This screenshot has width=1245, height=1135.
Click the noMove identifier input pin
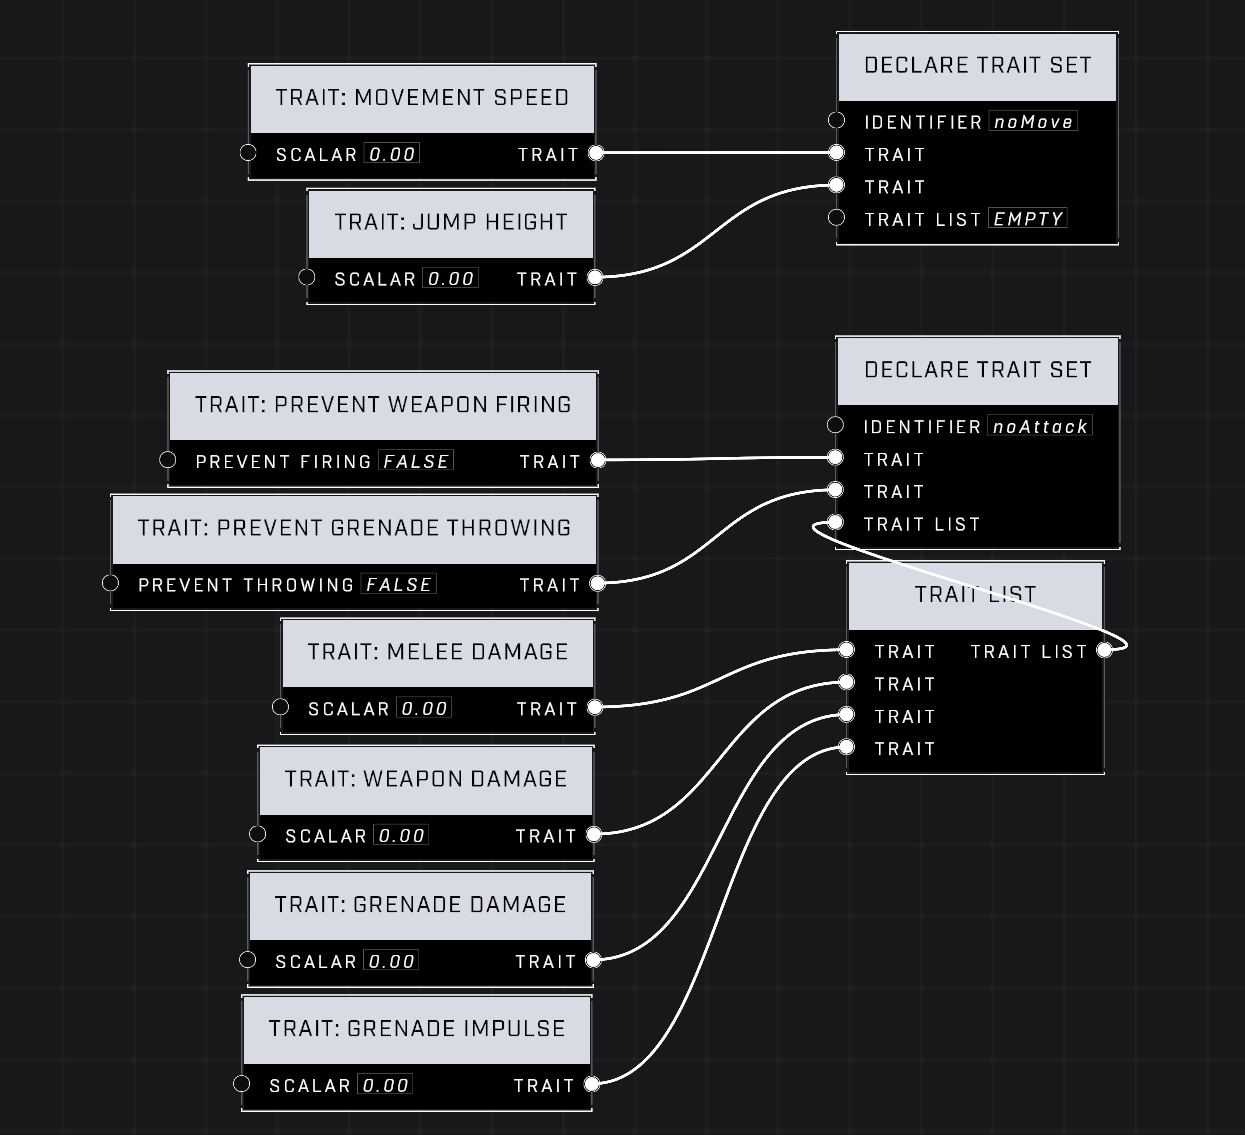pos(837,121)
